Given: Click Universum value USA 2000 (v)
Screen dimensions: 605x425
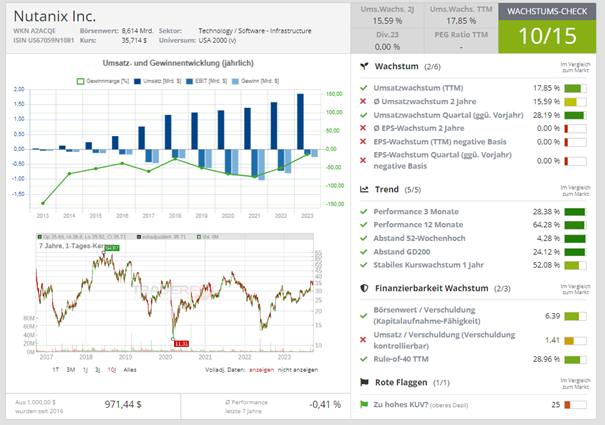Looking at the screenshot, I should point(217,40).
